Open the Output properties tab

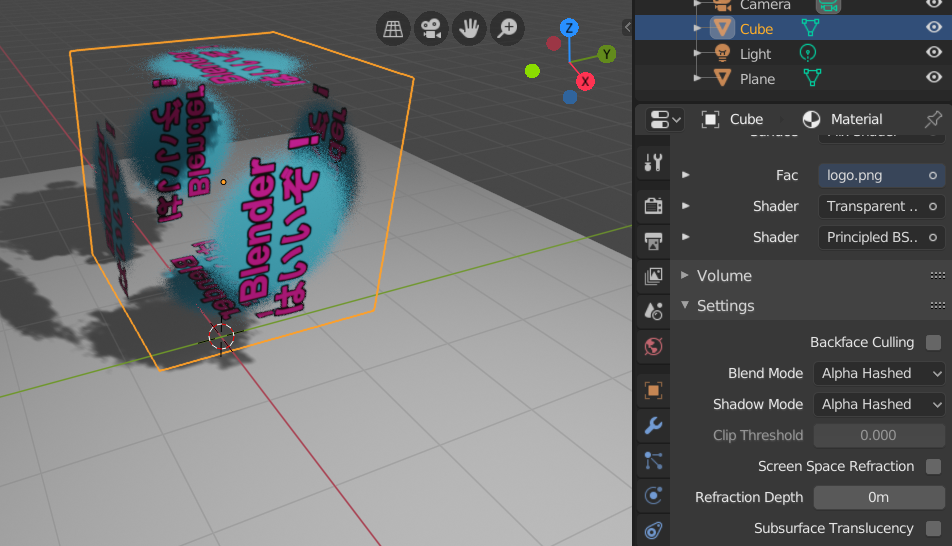tap(653, 241)
